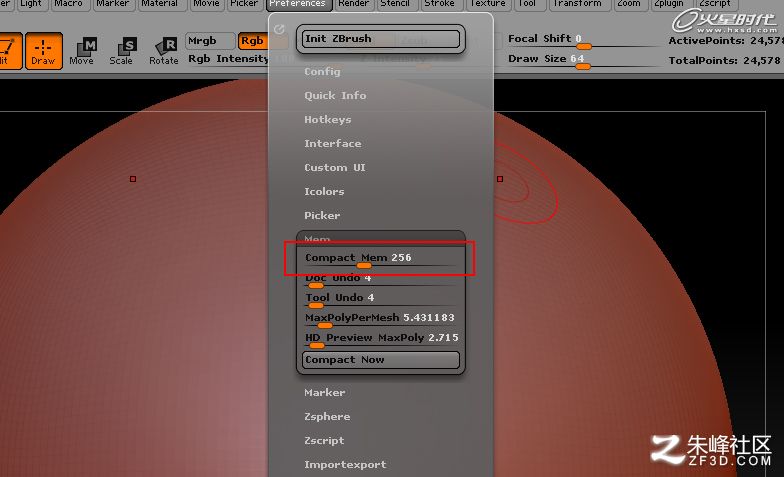The width and height of the screenshot is (784, 477).
Task: Click the Focal Shift slider
Action: pyautogui.click(x=582, y=40)
